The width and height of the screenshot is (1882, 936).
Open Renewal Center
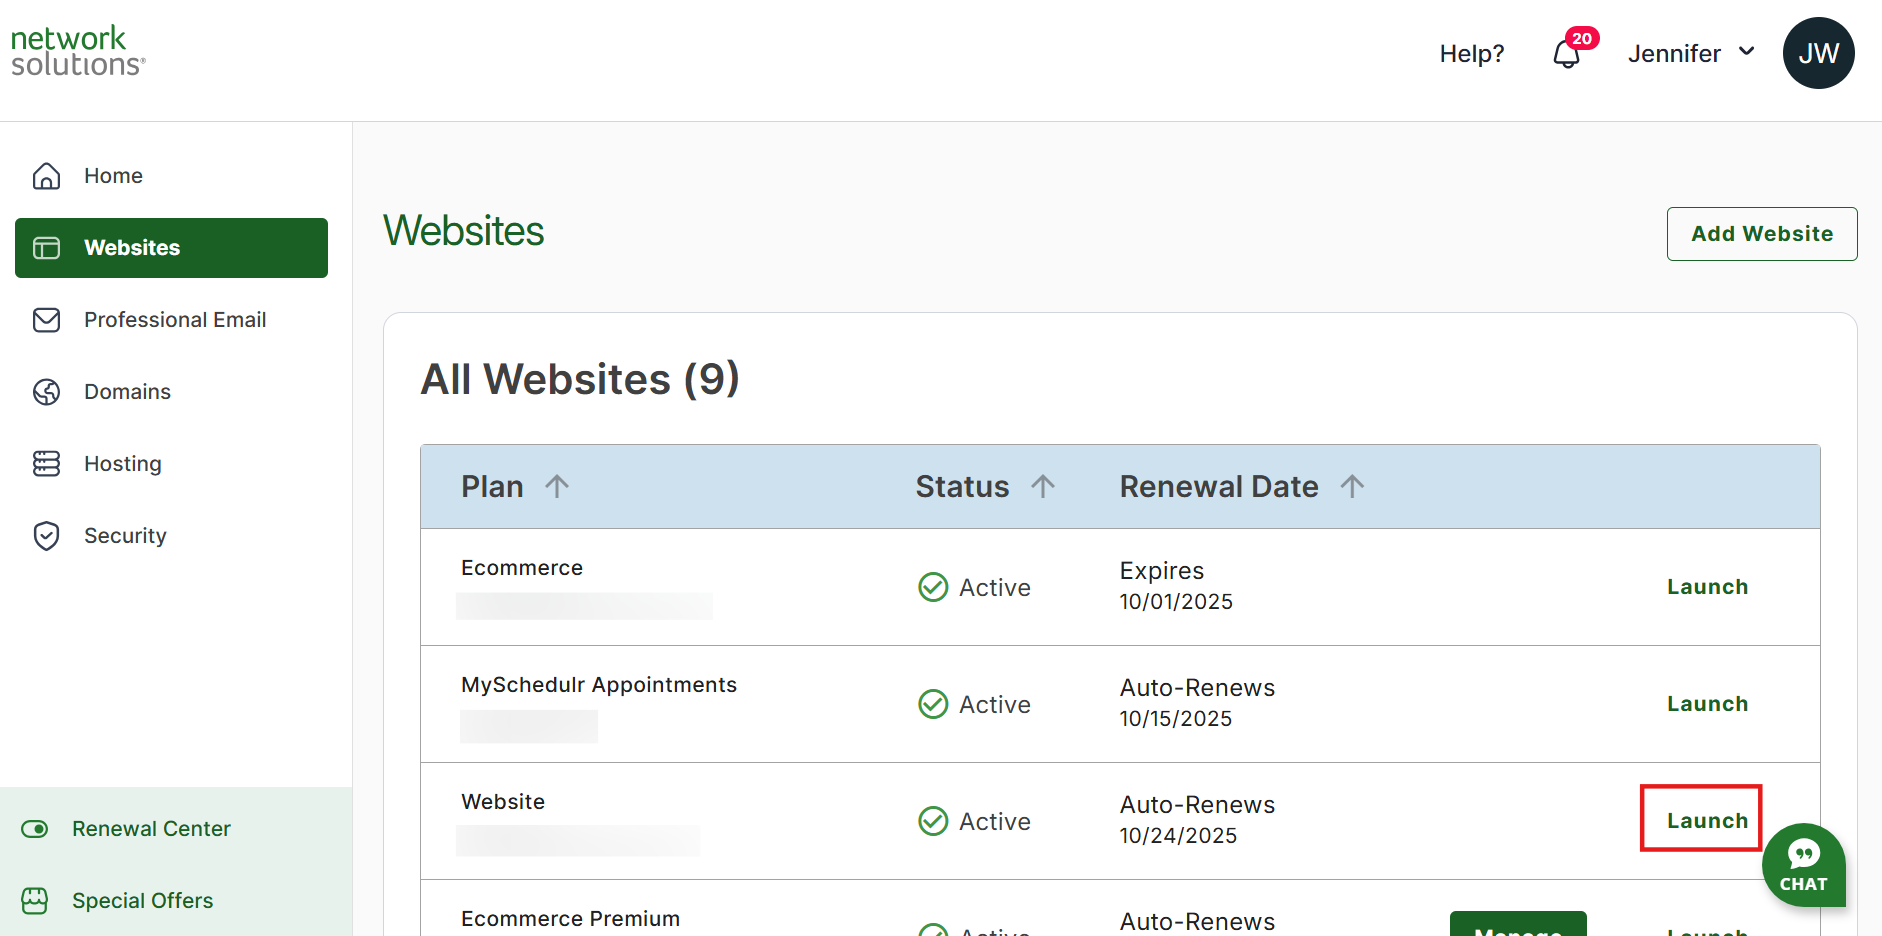(151, 829)
